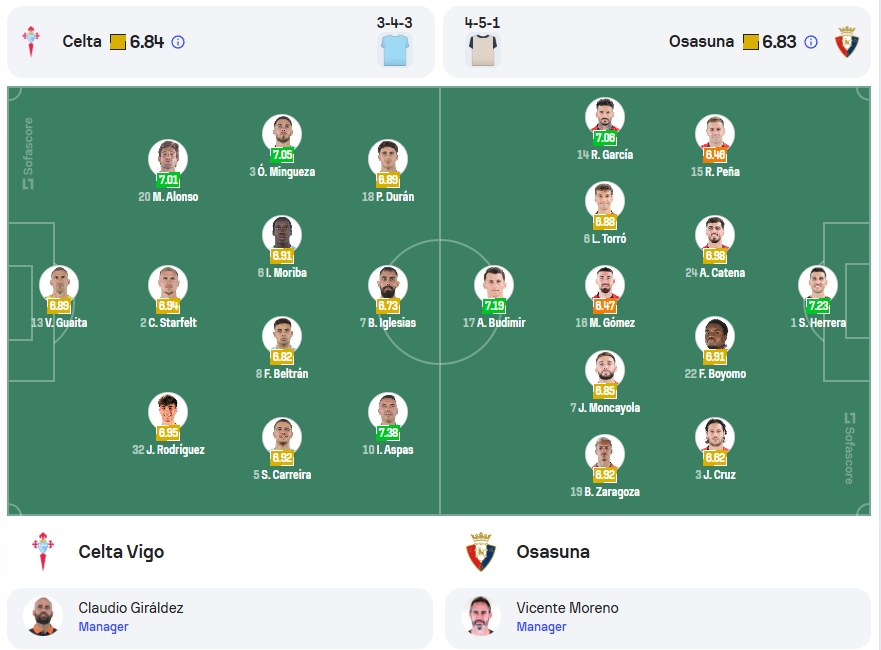Image resolution: width=881 pixels, height=650 pixels.
Task: Click the info icon beside Osasuna rating 6.83
Action: pyautogui.click(x=811, y=42)
